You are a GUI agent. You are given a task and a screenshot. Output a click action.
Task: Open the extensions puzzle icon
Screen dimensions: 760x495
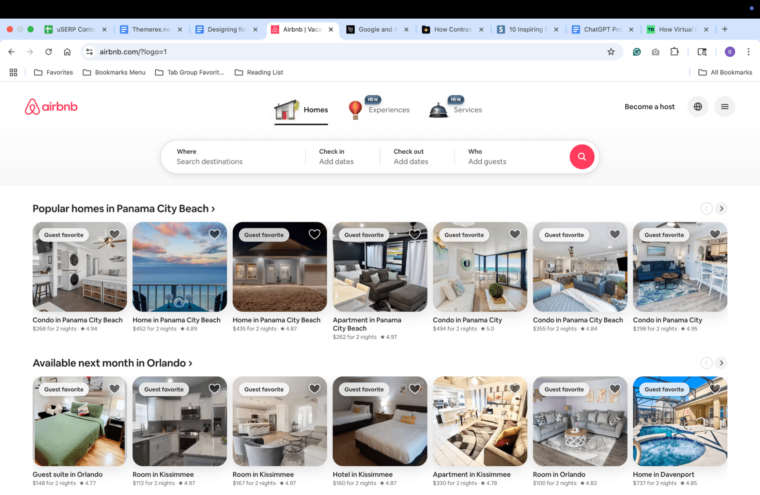coord(674,51)
